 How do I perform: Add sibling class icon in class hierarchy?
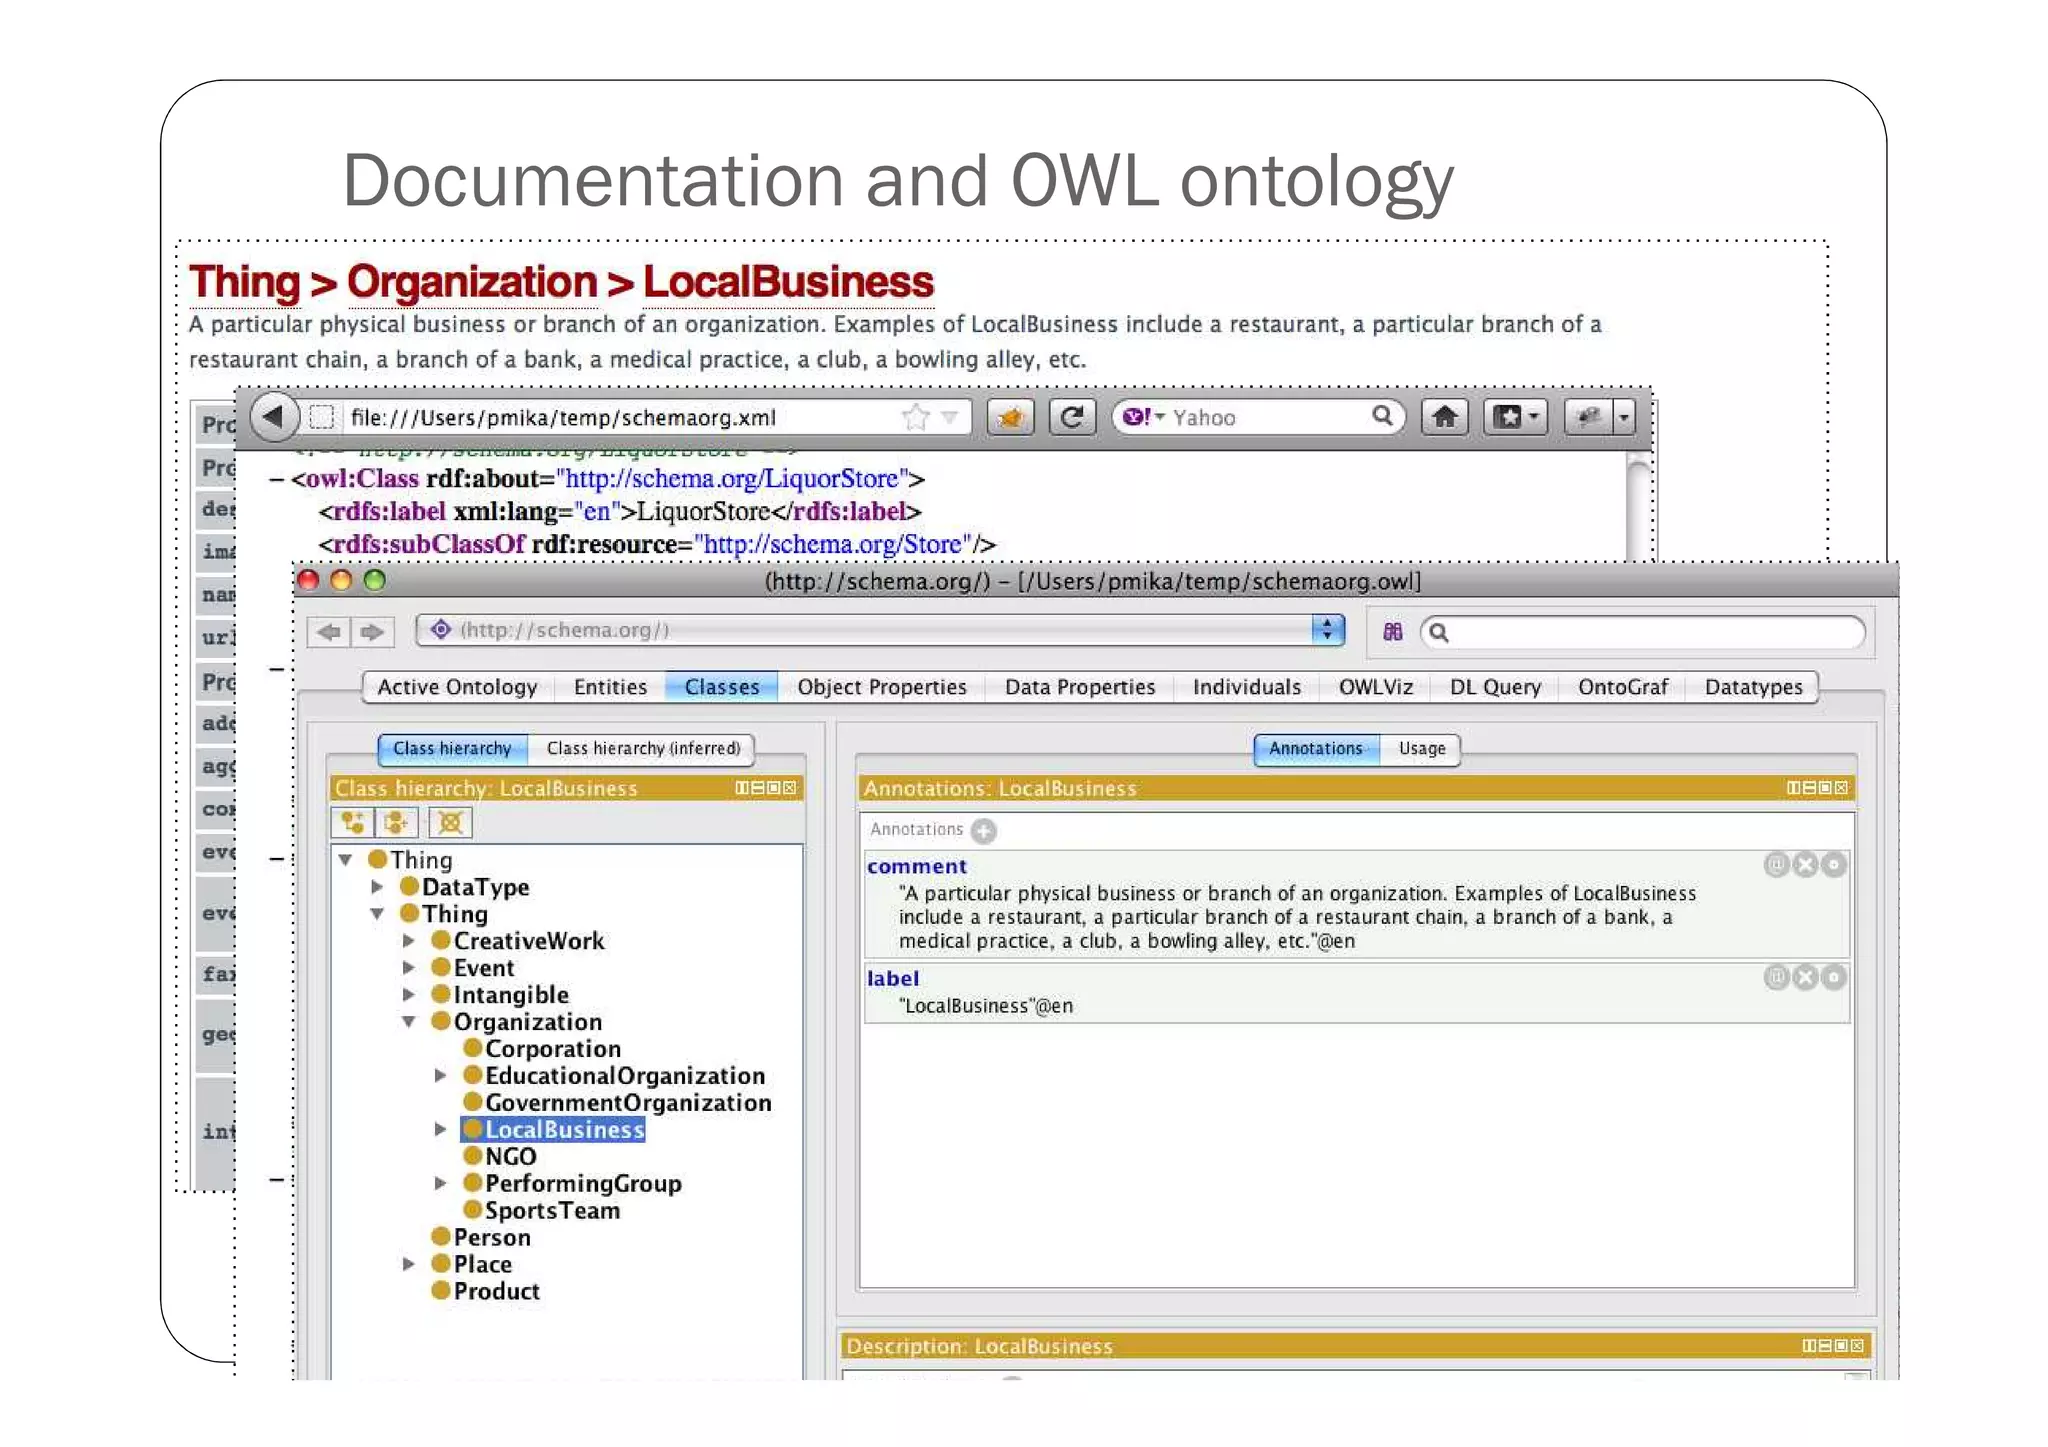(x=396, y=823)
